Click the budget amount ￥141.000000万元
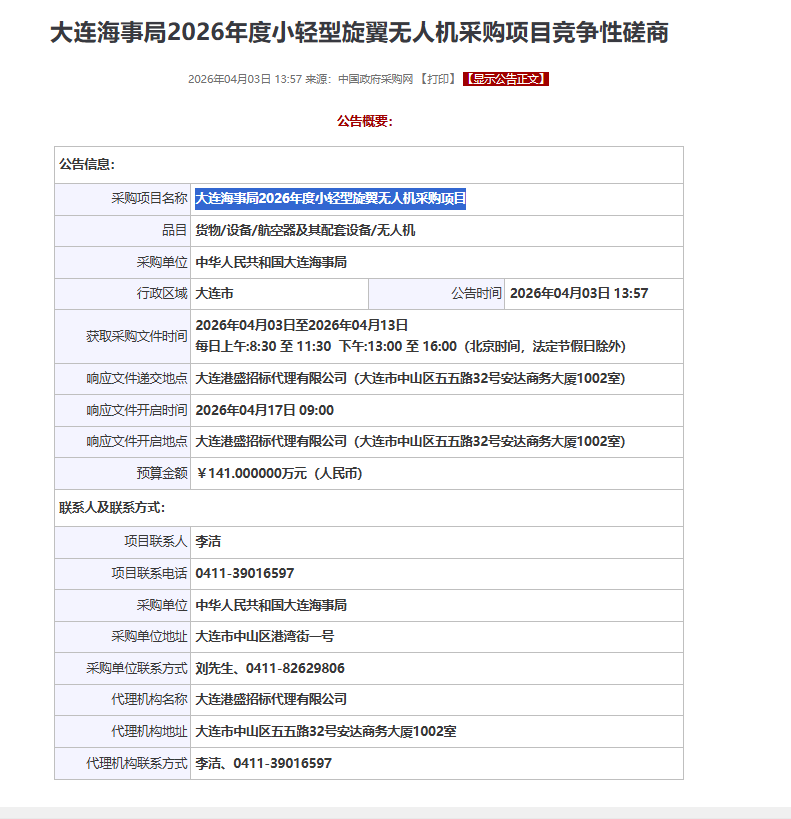The image size is (791, 819). (x=279, y=473)
